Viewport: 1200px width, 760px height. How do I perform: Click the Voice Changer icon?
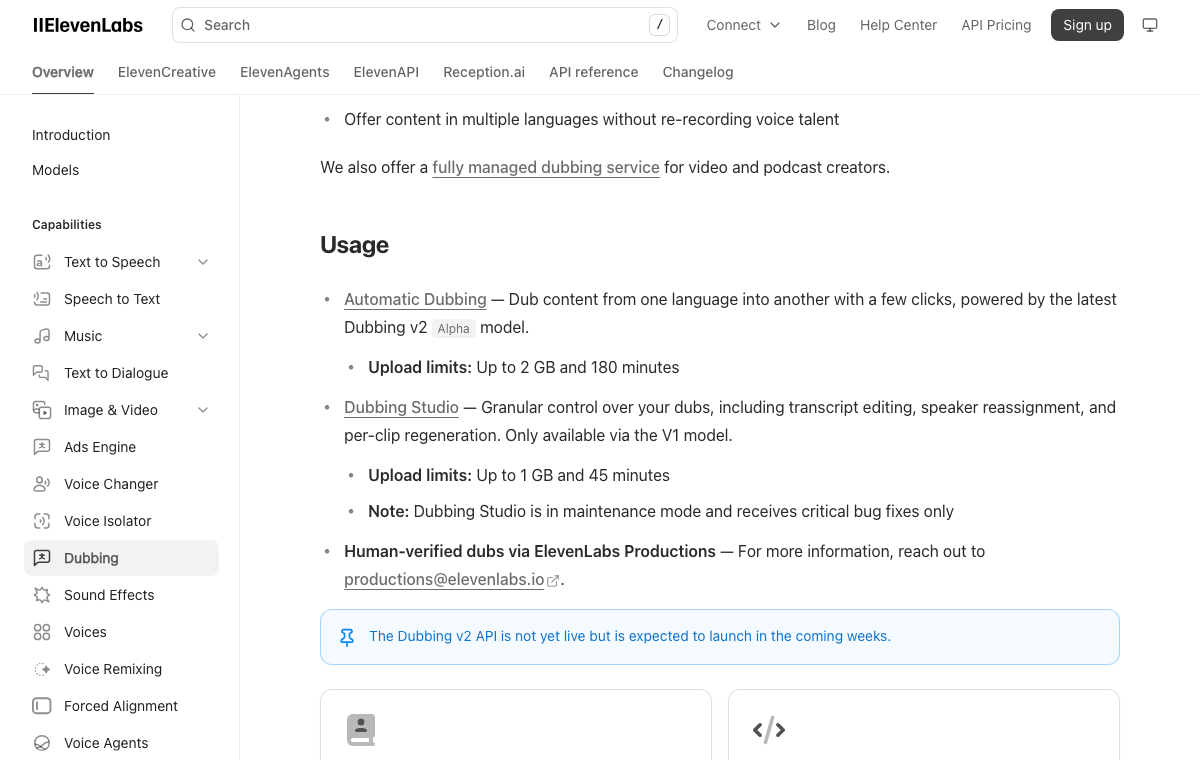point(42,484)
